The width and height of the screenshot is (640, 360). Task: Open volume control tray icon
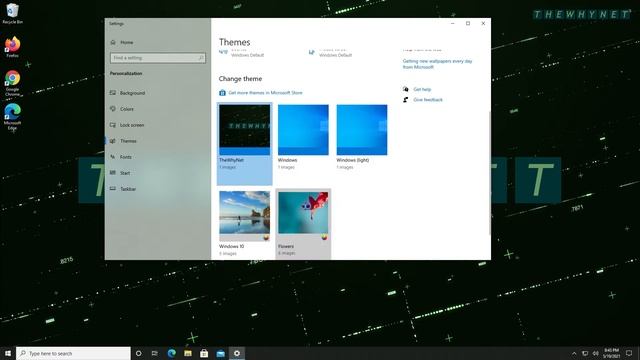pos(596,353)
